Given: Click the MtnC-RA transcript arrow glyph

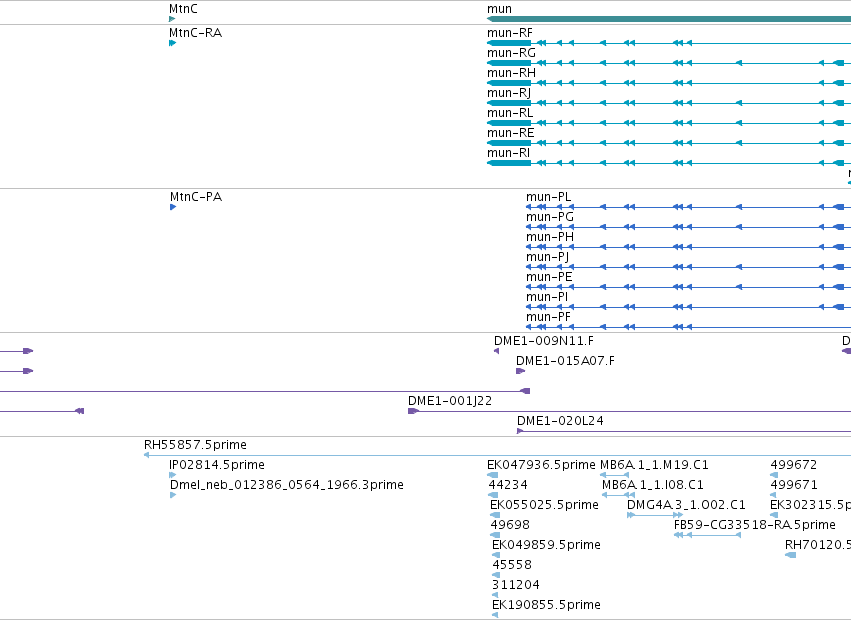Looking at the screenshot, I should [x=173, y=43].
